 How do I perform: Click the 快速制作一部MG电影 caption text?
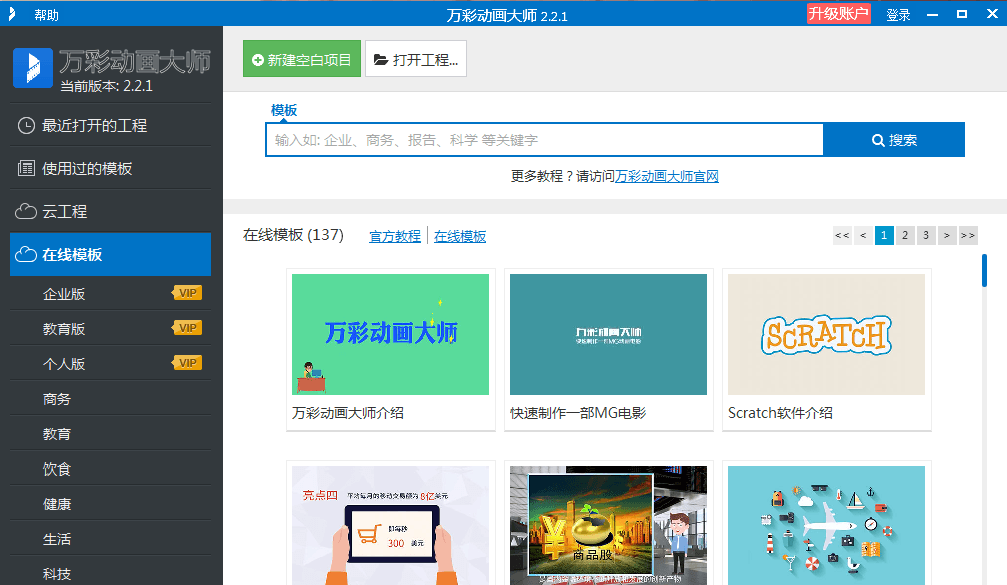tap(578, 413)
